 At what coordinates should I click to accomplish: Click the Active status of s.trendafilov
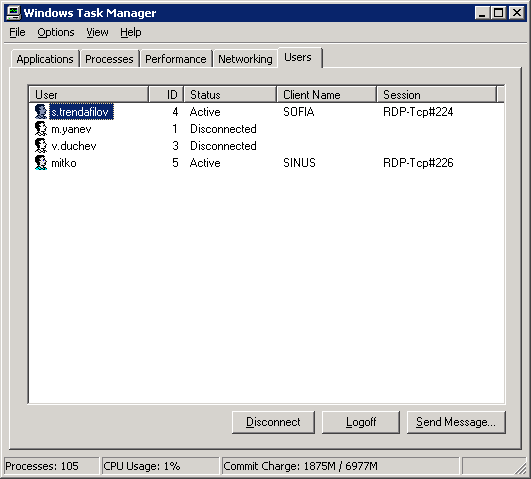point(205,112)
